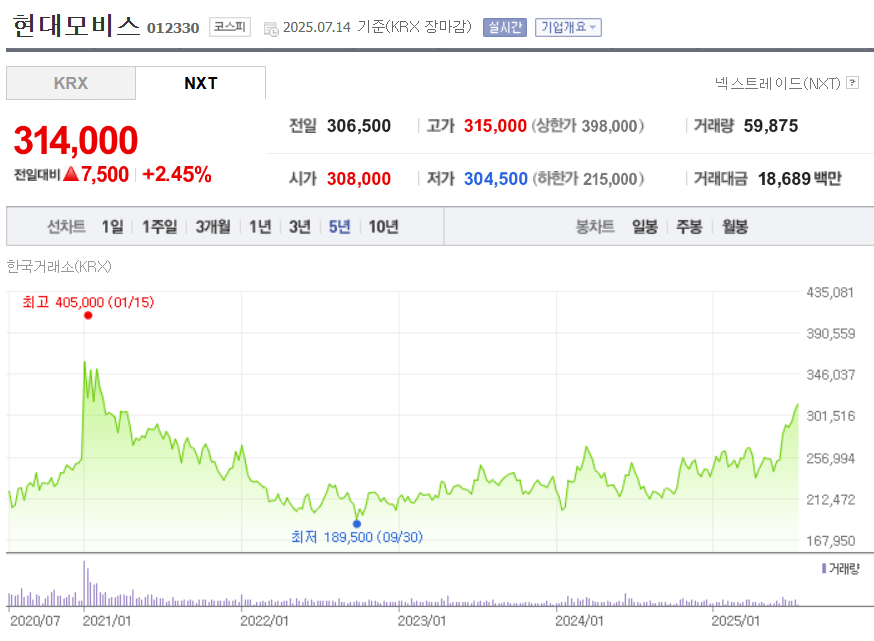Select the 10년 chart range
This screenshot has height=641, width=874.
[x=383, y=227]
